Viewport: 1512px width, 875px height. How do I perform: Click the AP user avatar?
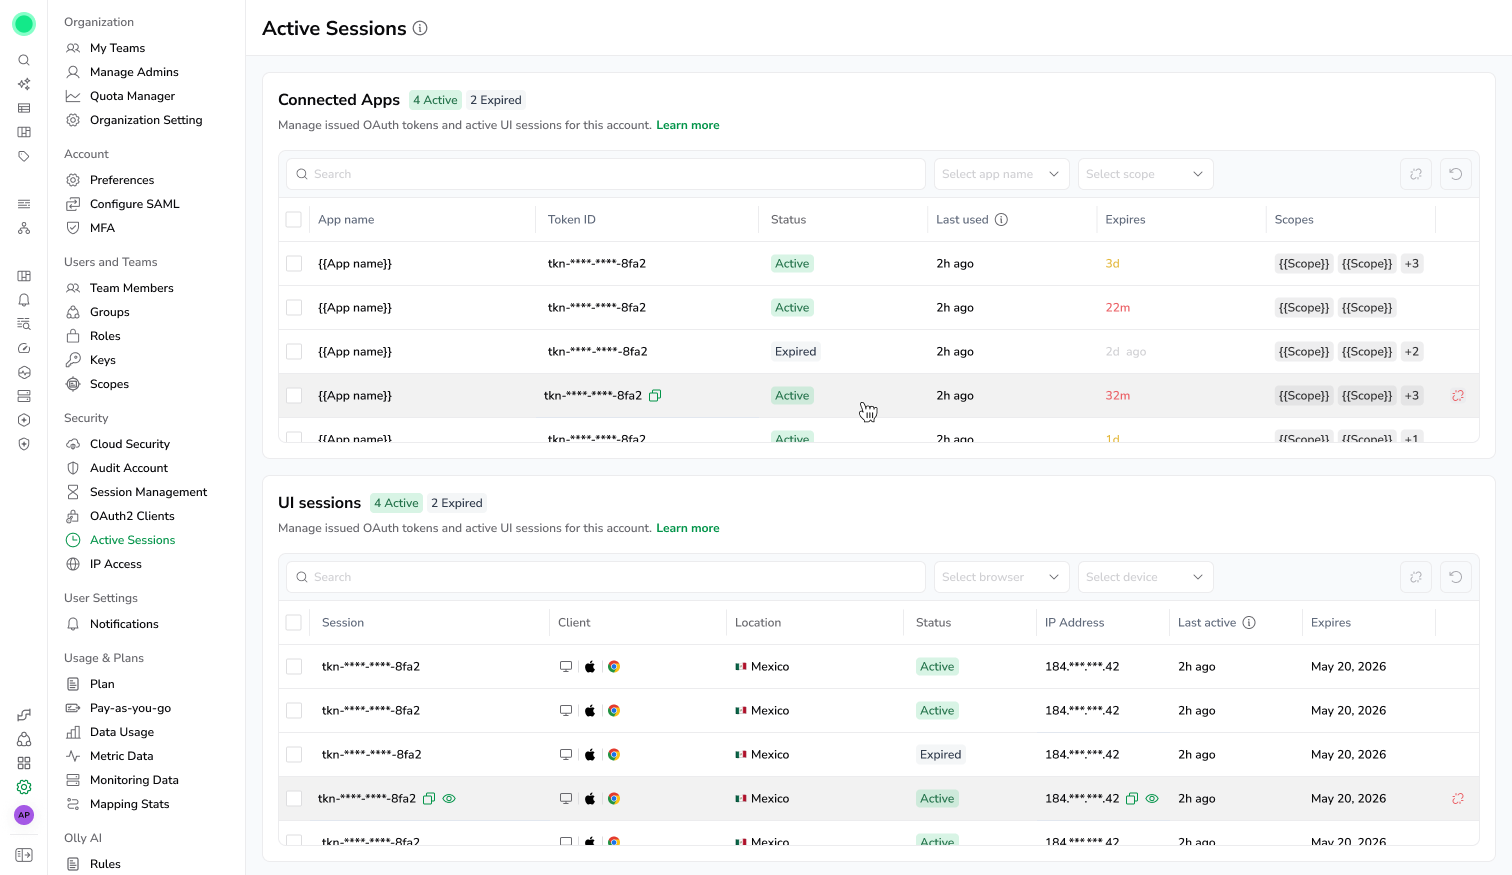(24, 815)
